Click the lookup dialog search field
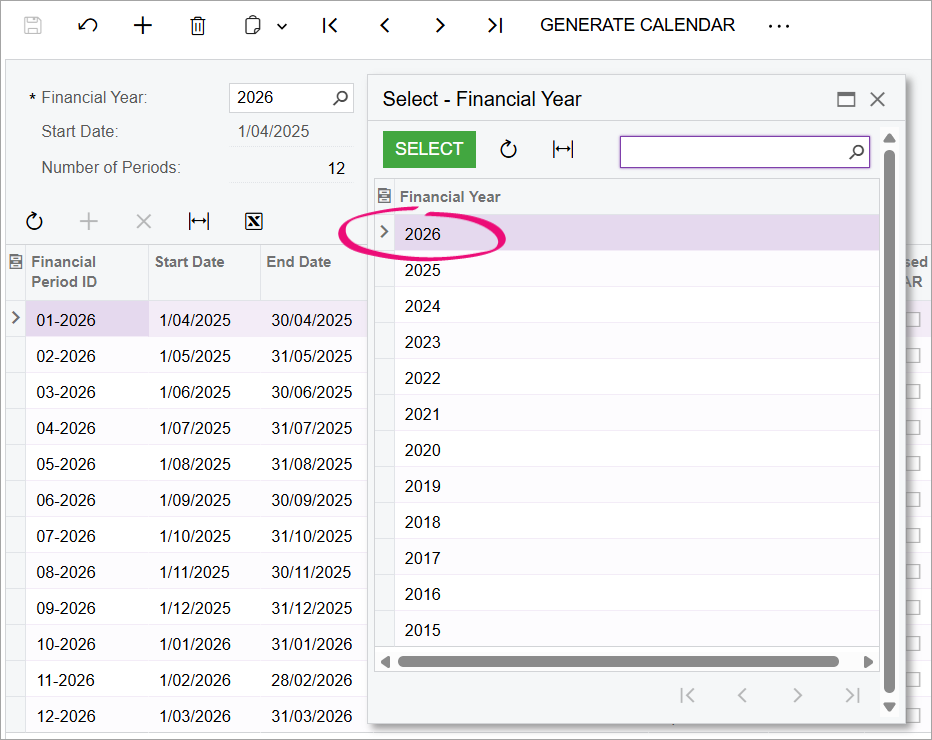Viewport: 932px width, 740px height. pyautogui.click(x=745, y=152)
